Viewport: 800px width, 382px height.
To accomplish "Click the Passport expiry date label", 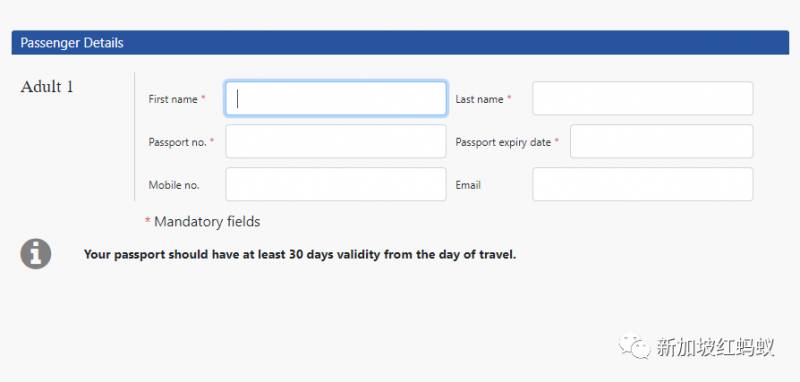I will [503, 142].
